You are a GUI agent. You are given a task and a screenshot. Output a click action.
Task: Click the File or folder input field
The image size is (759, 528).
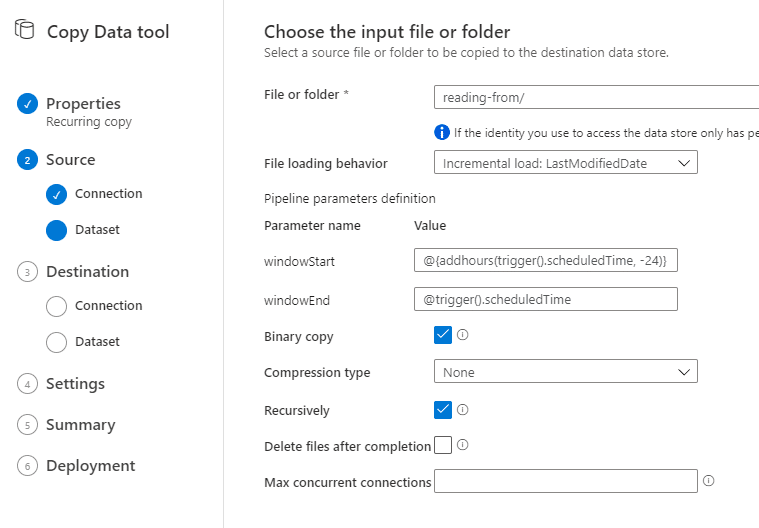pyautogui.click(x=596, y=97)
